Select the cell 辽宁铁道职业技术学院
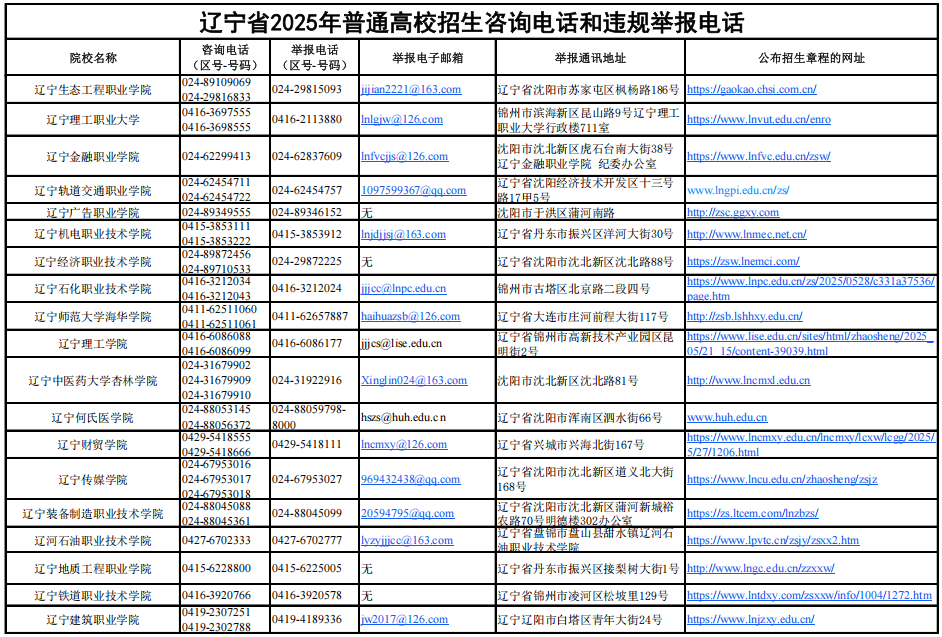 point(93,596)
